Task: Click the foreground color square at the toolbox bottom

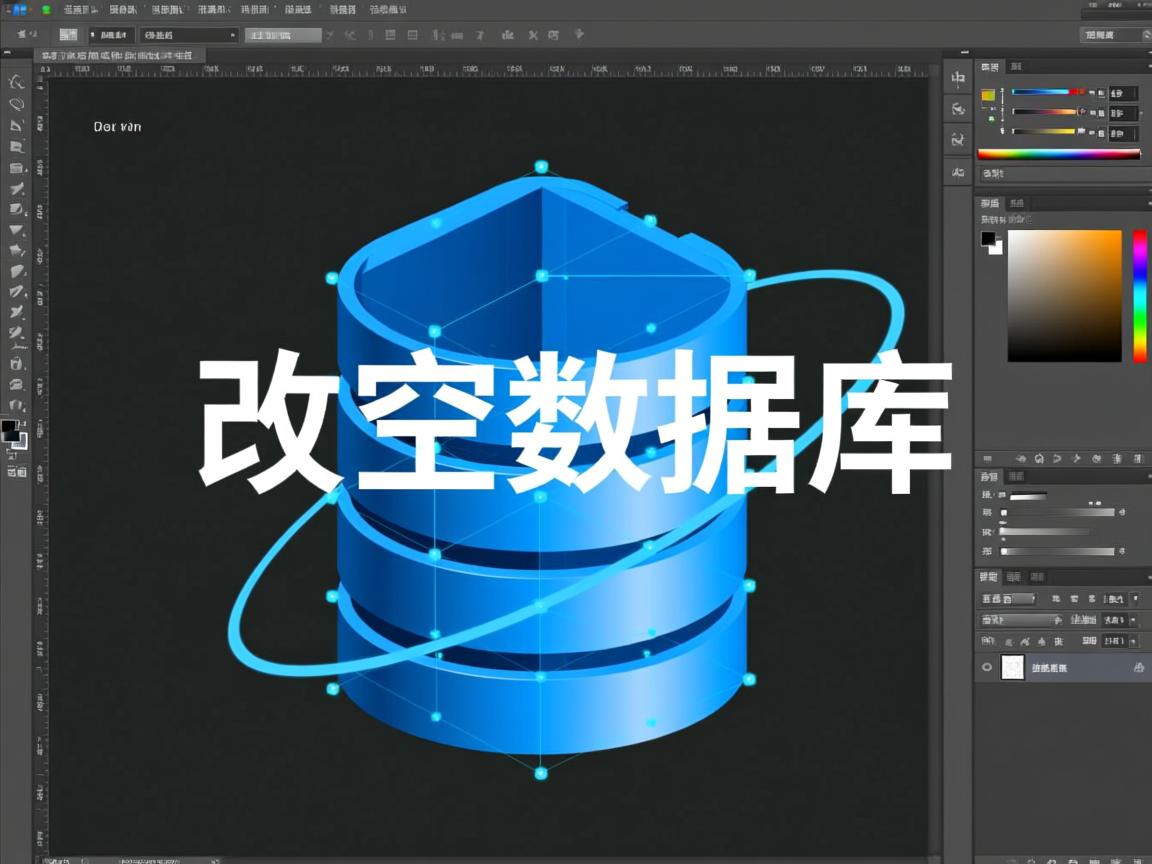Action: (x=9, y=429)
